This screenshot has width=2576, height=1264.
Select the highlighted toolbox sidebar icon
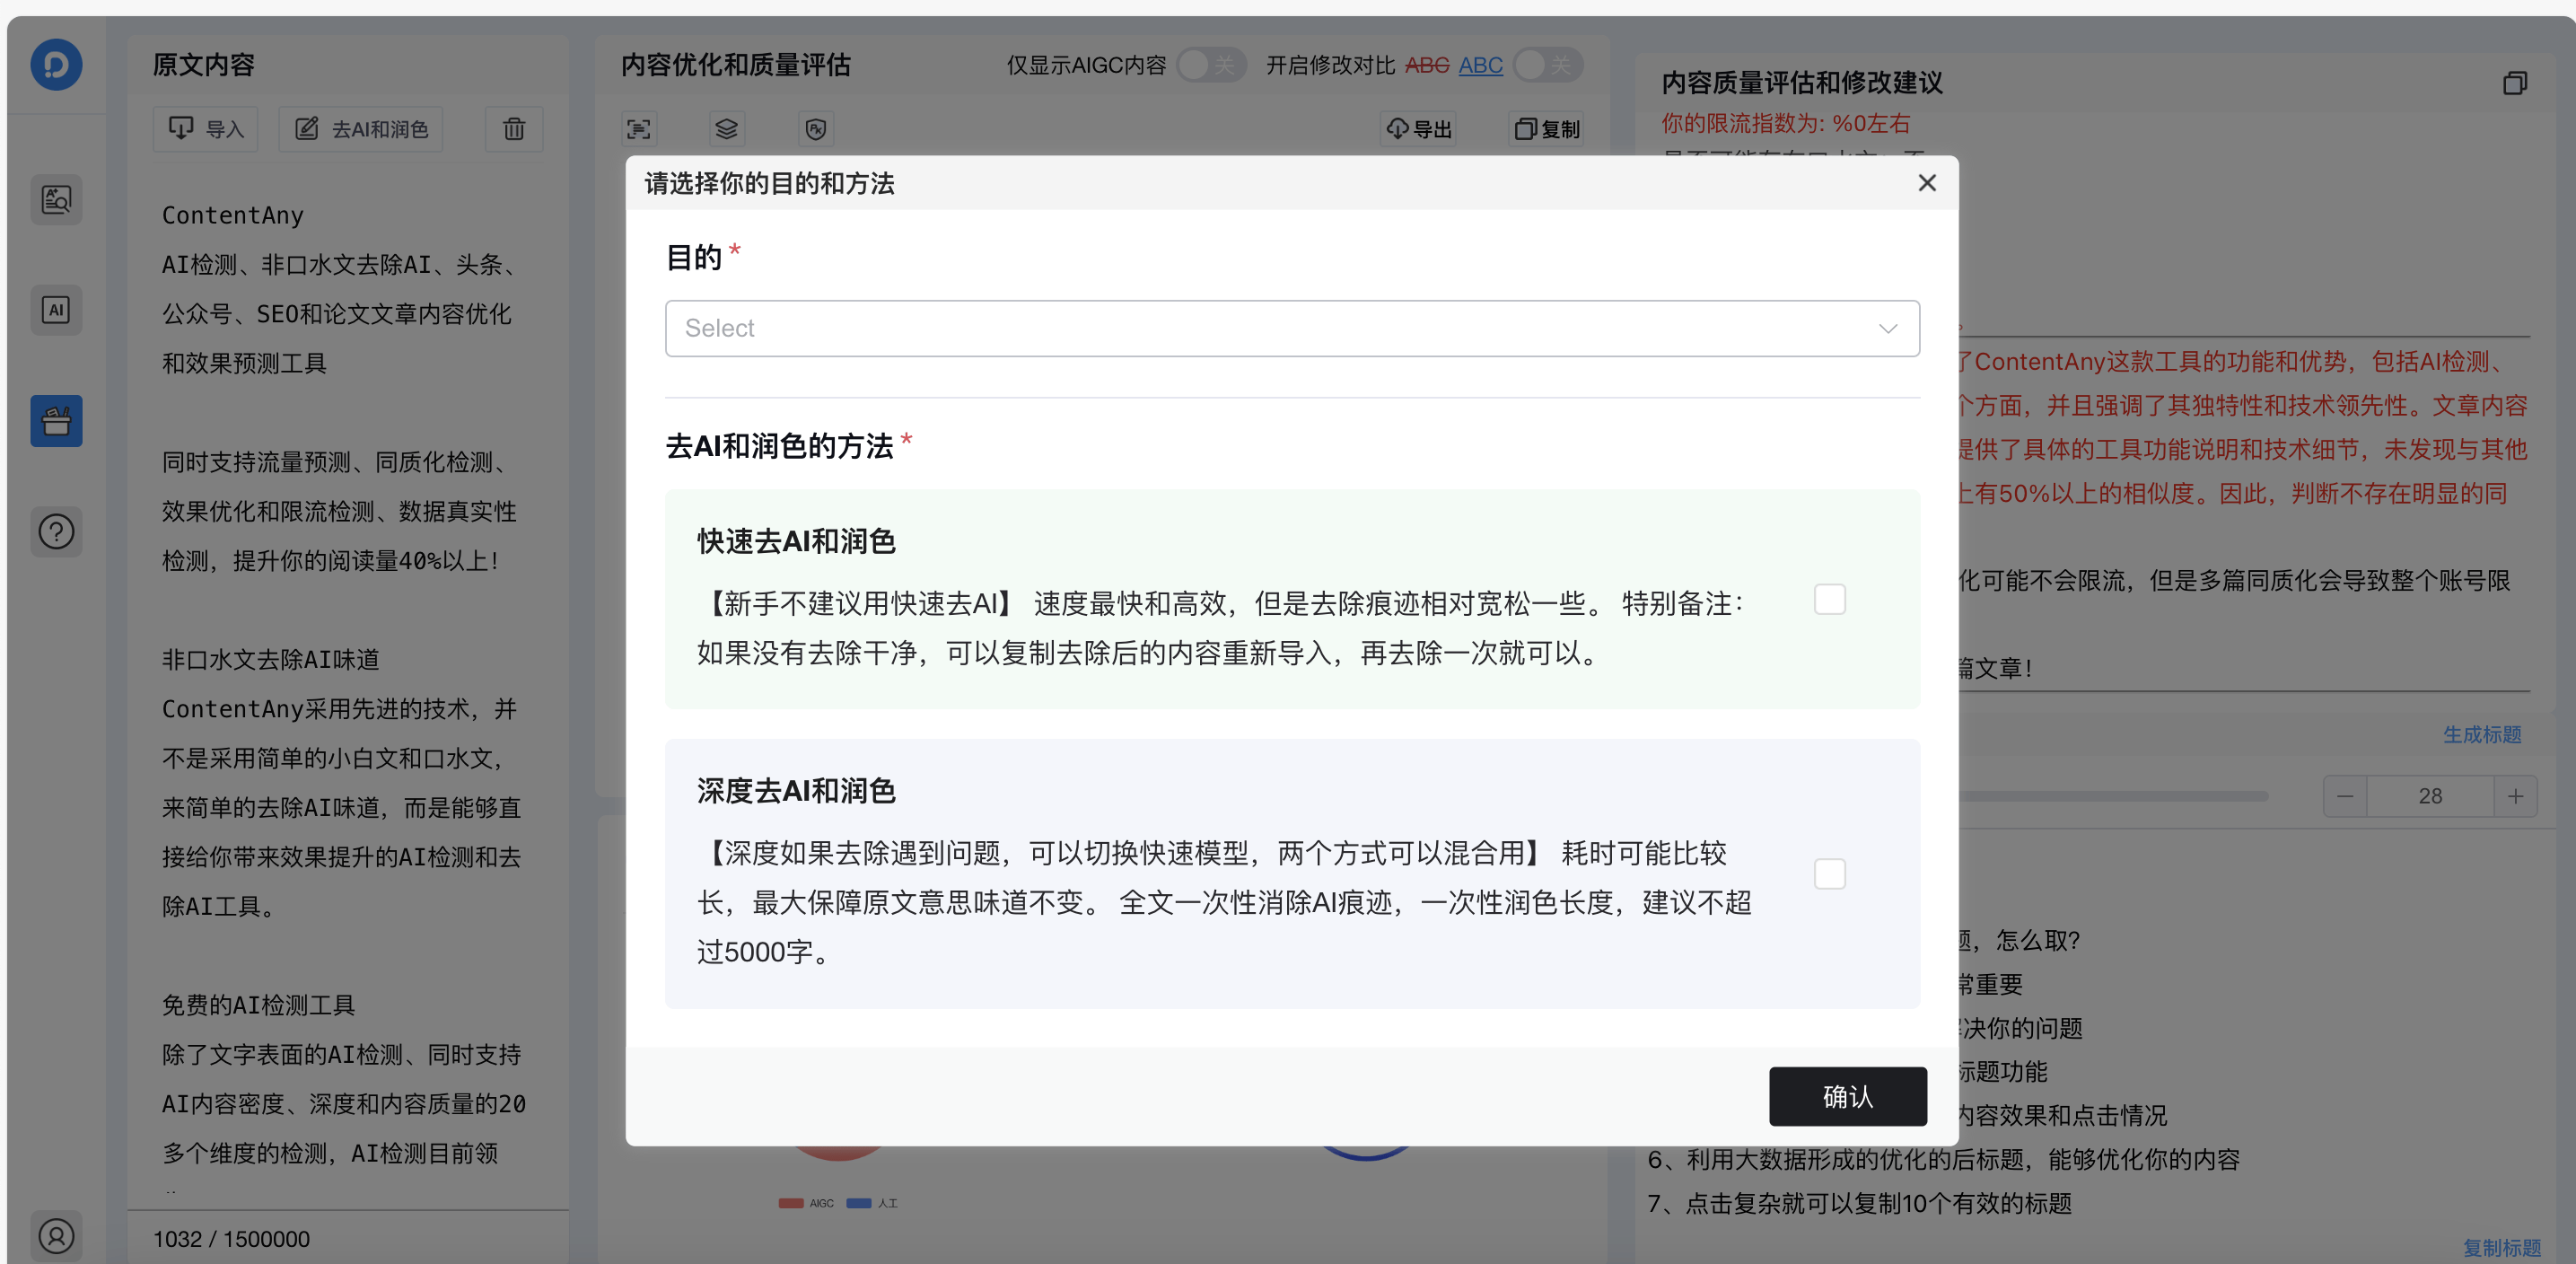pos(56,421)
